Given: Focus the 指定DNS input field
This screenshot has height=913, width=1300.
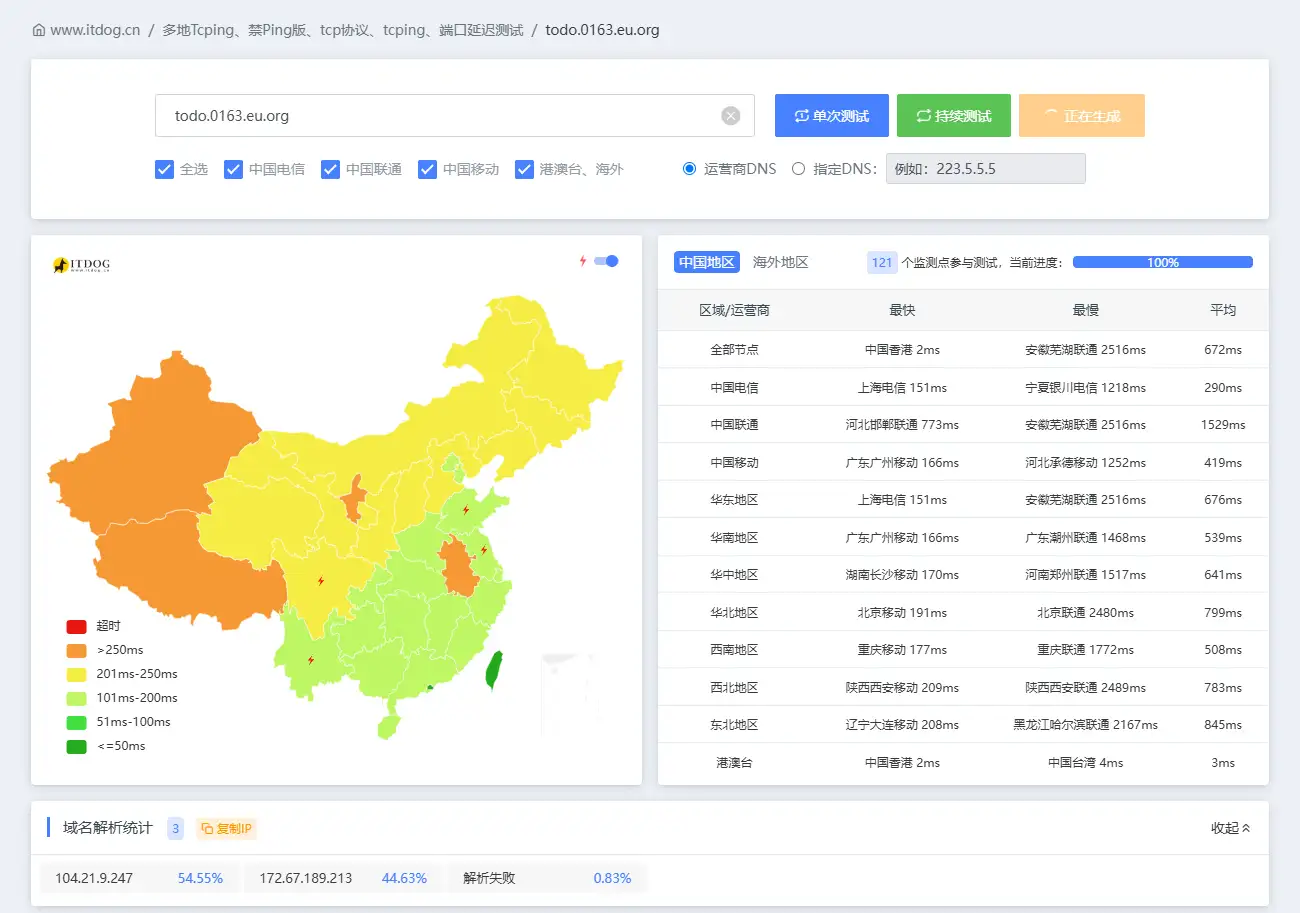Looking at the screenshot, I should [986, 169].
